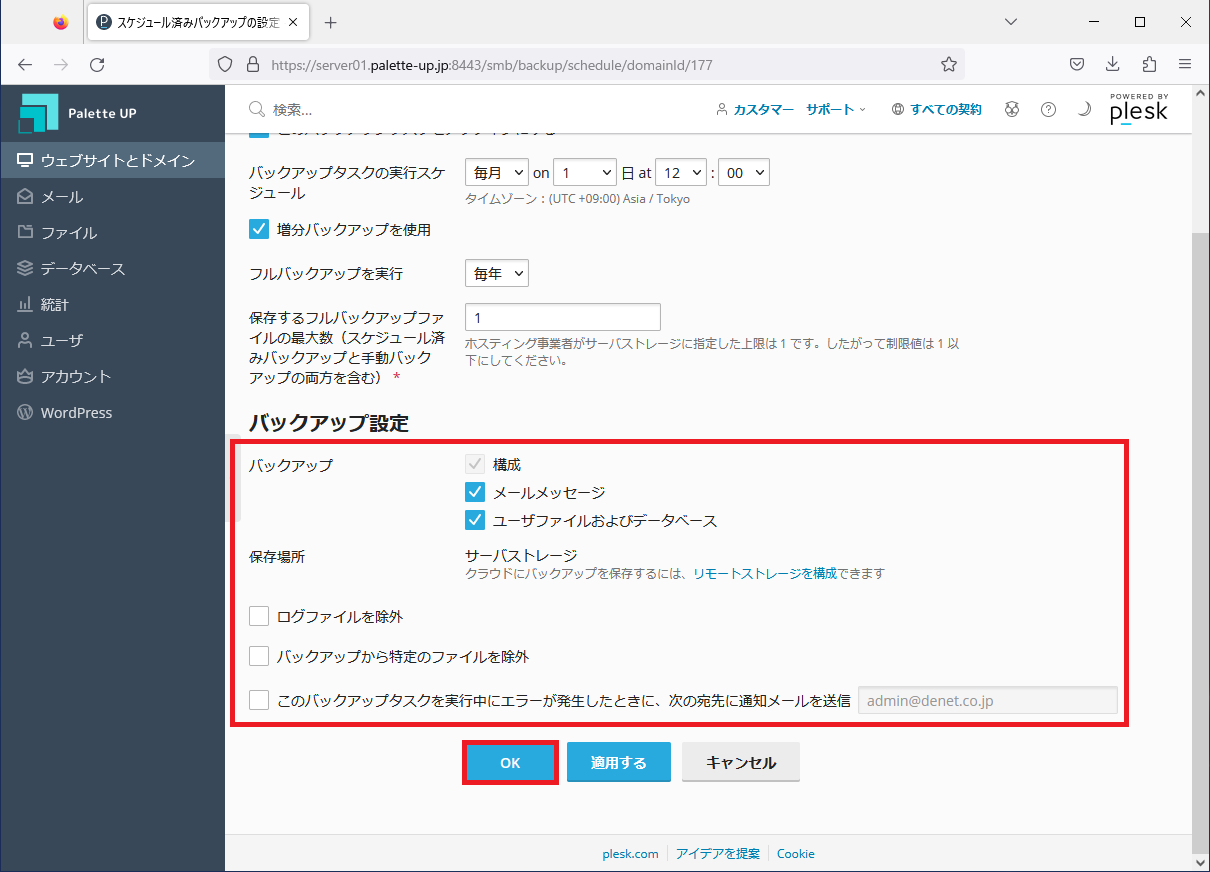Open ウェブサイトとドメイン in the sidebar
Viewport: 1210px width, 872px height.
(112, 161)
